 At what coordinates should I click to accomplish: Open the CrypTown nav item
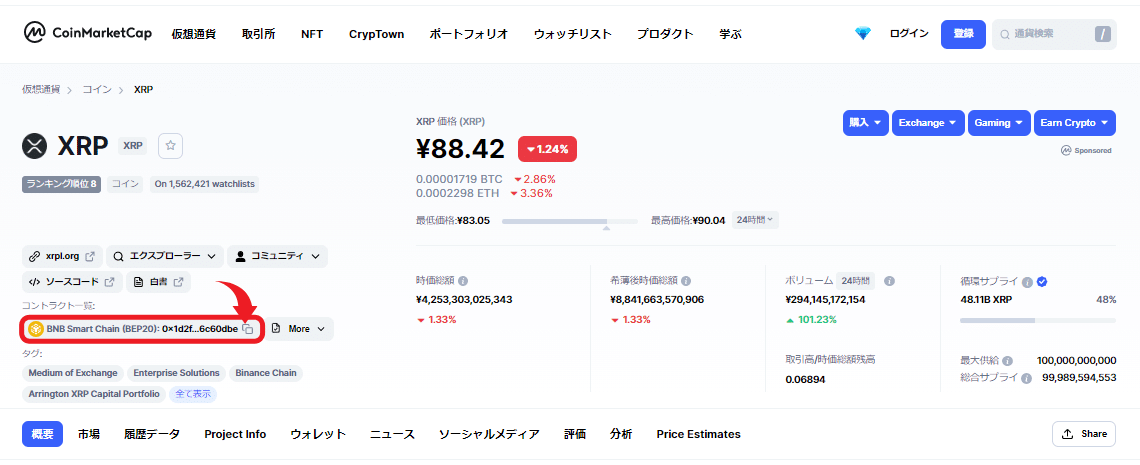[376, 34]
